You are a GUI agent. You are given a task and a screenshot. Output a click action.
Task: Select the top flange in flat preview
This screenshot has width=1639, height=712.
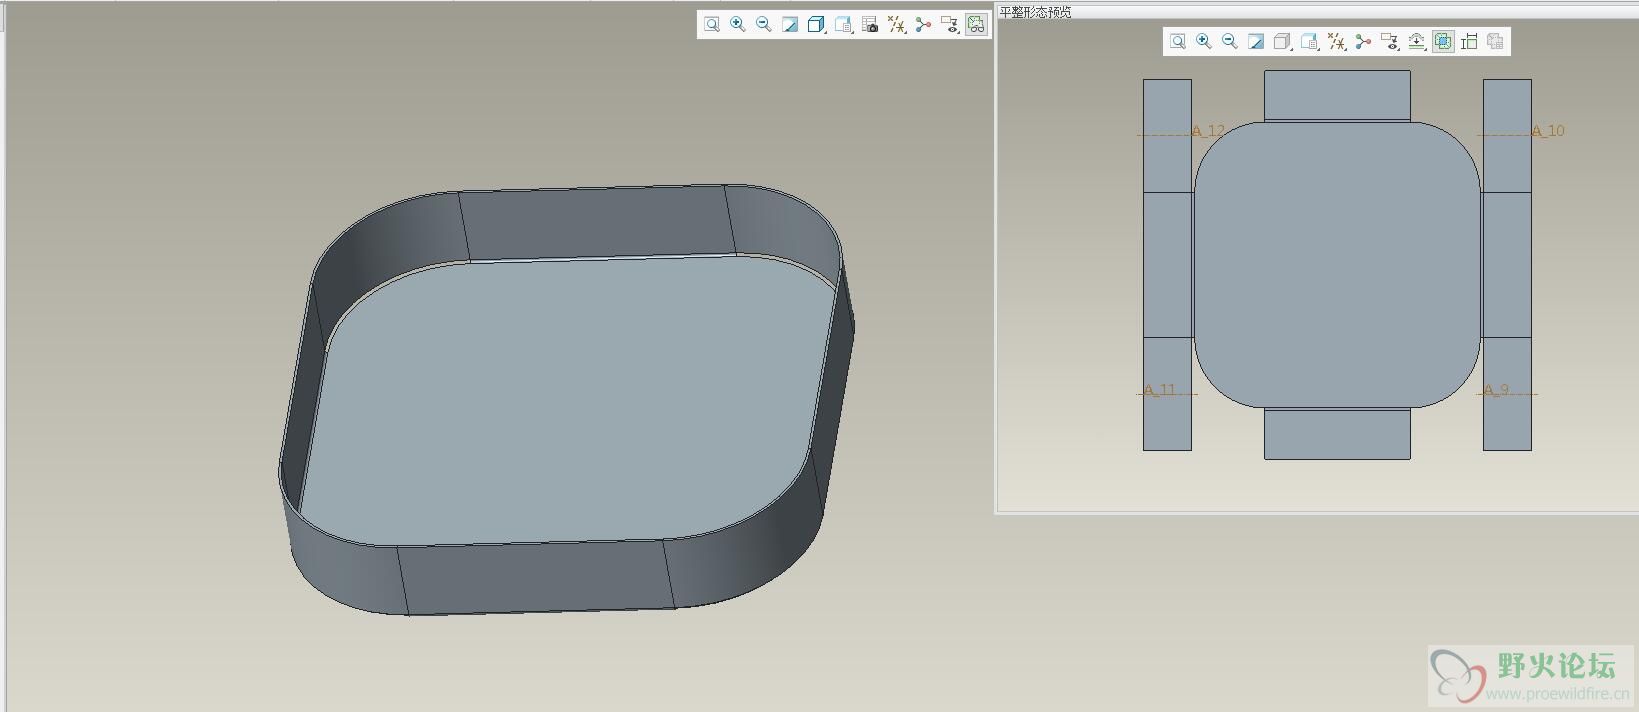(1337, 96)
